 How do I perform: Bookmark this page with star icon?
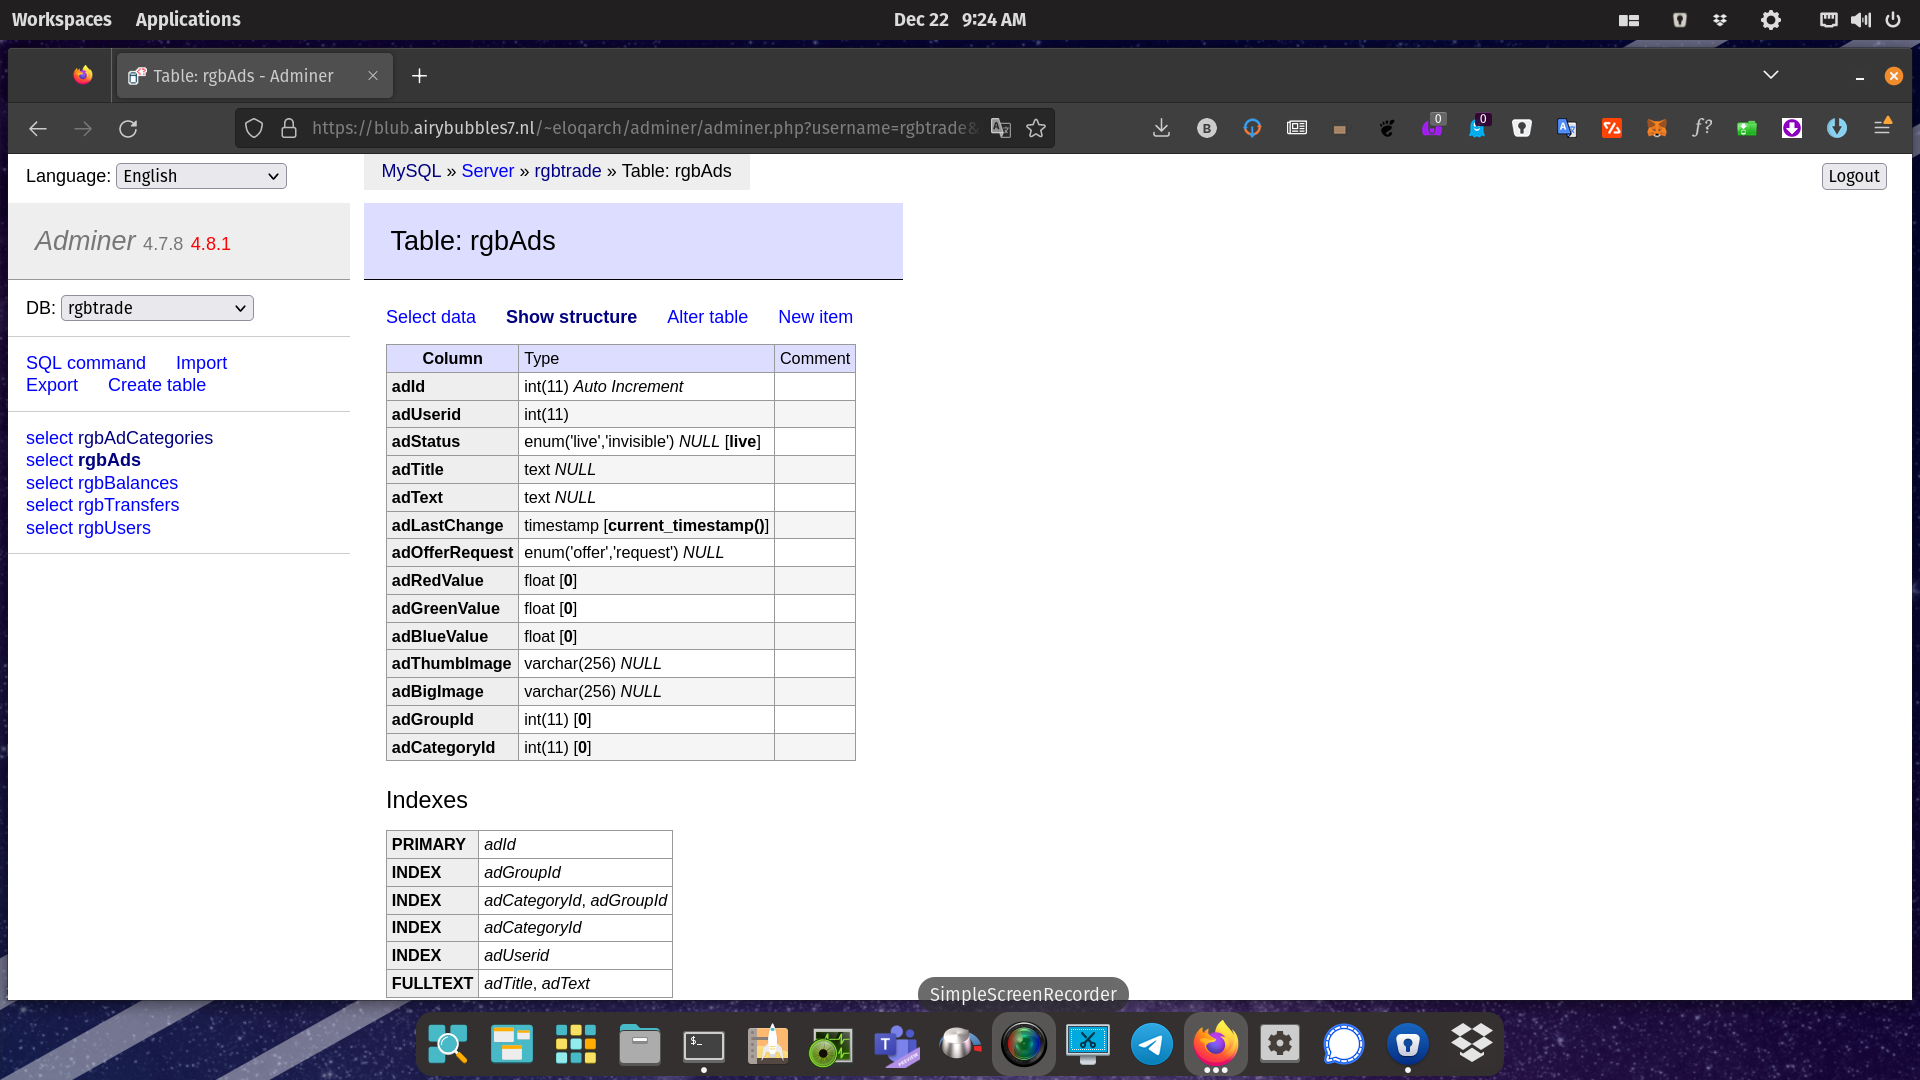1036,128
